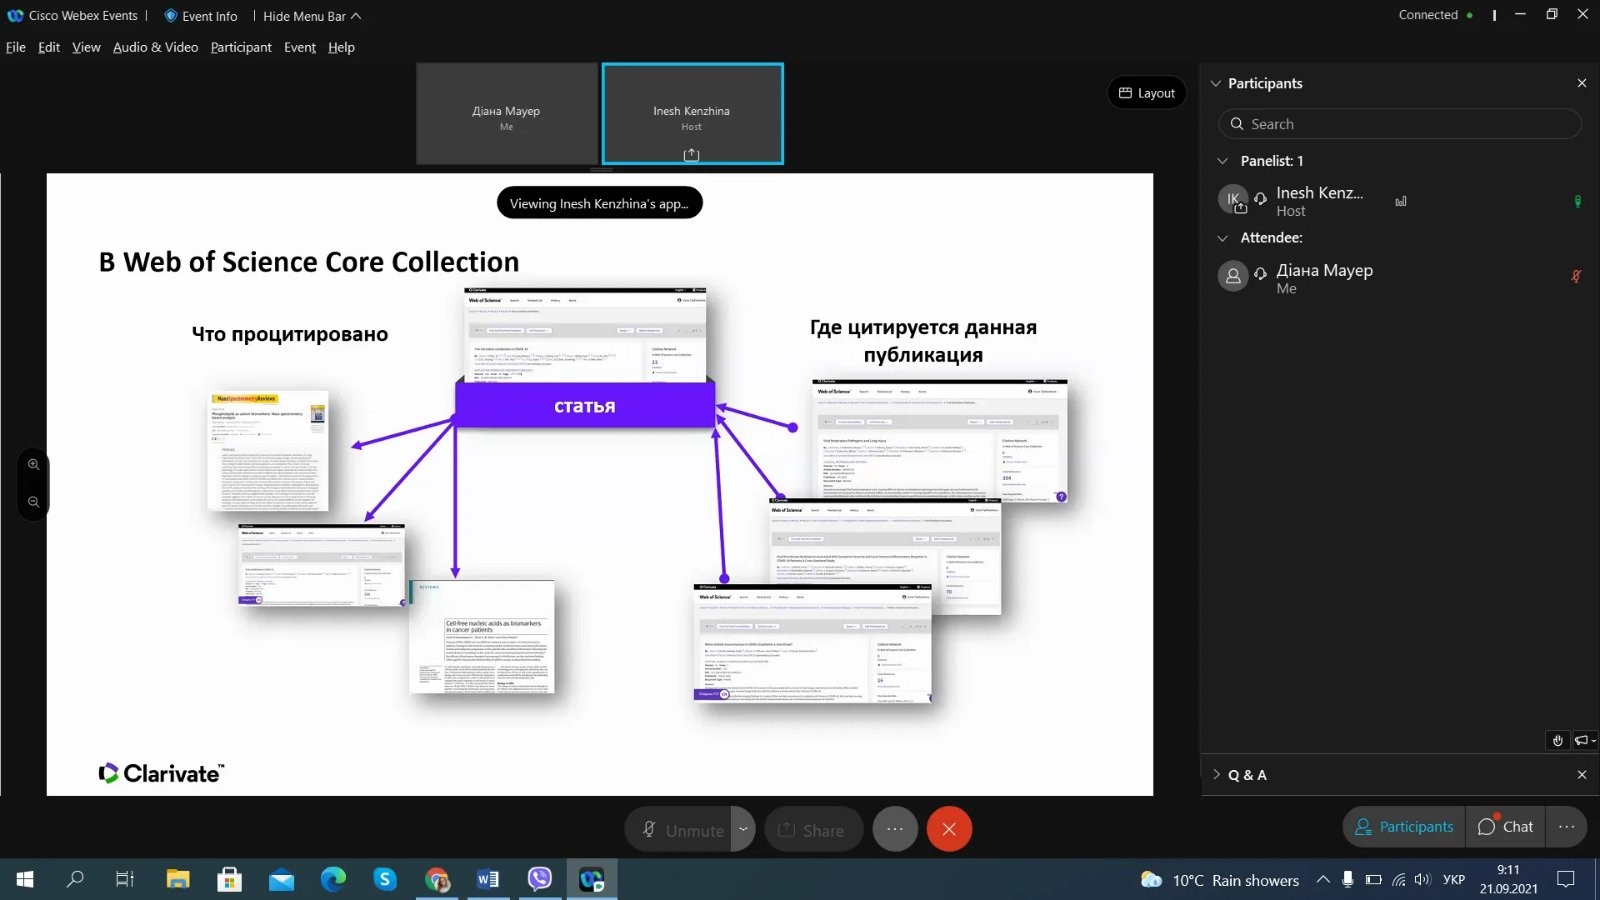1600x900 pixels.
Task: Open Microsoft Edge from taskbar
Action: tap(333, 879)
